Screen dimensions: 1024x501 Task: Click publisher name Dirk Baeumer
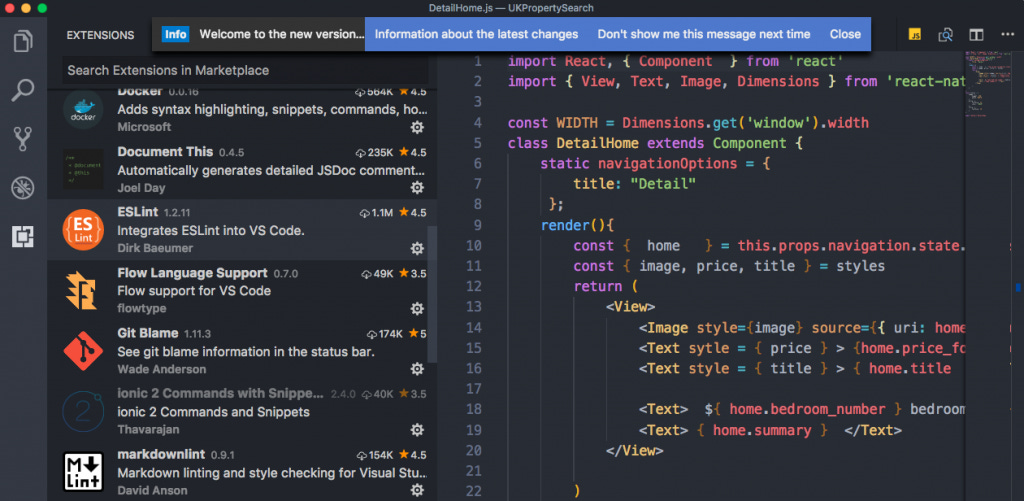click(x=155, y=248)
